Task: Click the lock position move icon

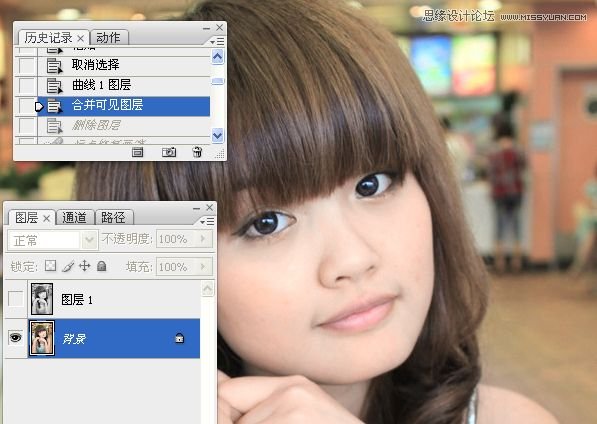Action: (85, 266)
